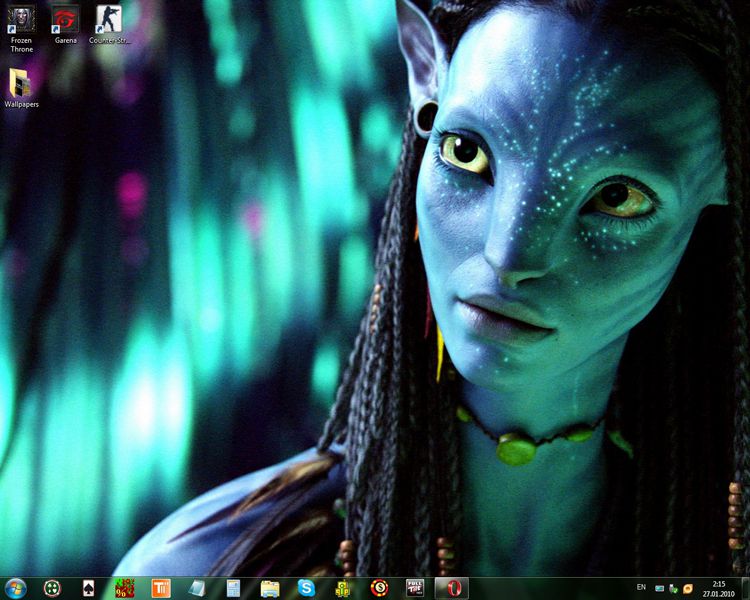Open the Windows Start menu orb
Screen dimensions: 750x600
[x=15, y=589]
